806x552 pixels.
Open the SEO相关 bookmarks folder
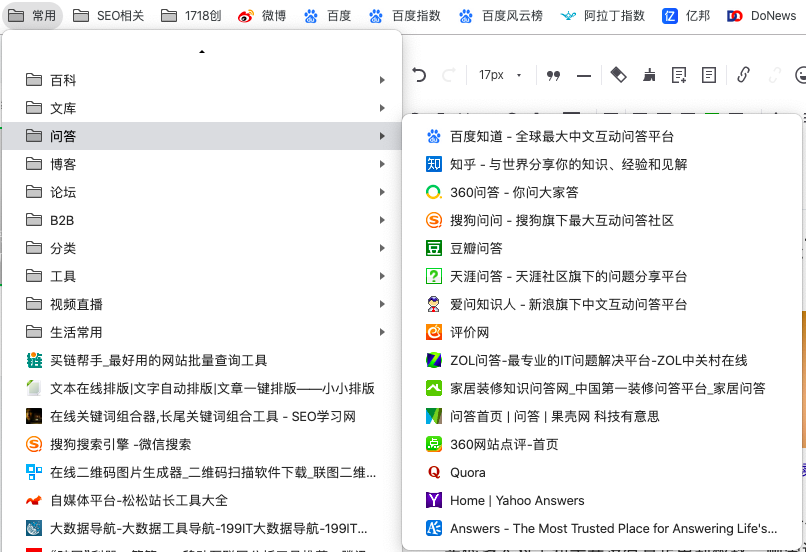[108, 16]
